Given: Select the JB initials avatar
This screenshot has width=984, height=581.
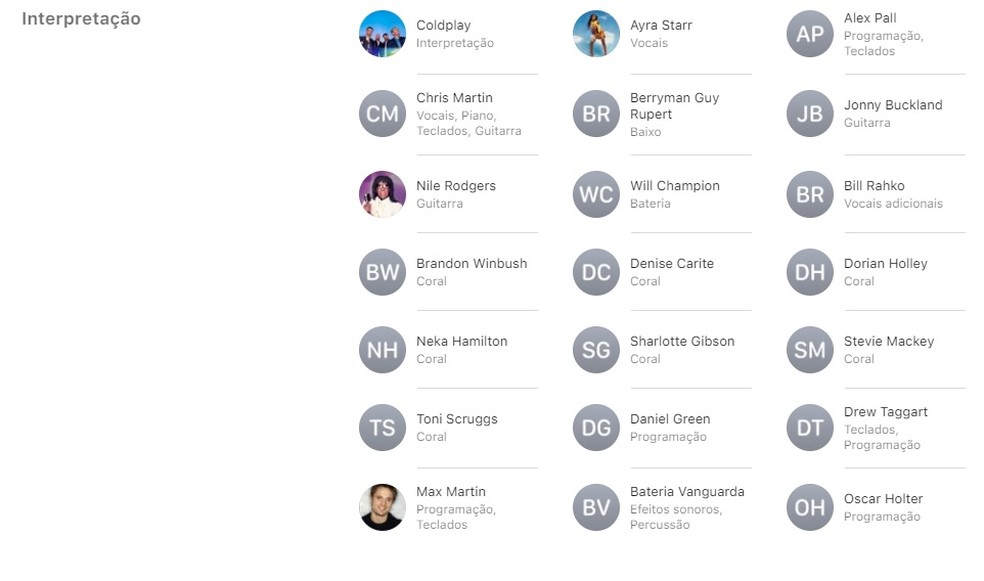Looking at the screenshot, I should coord(810,114).
